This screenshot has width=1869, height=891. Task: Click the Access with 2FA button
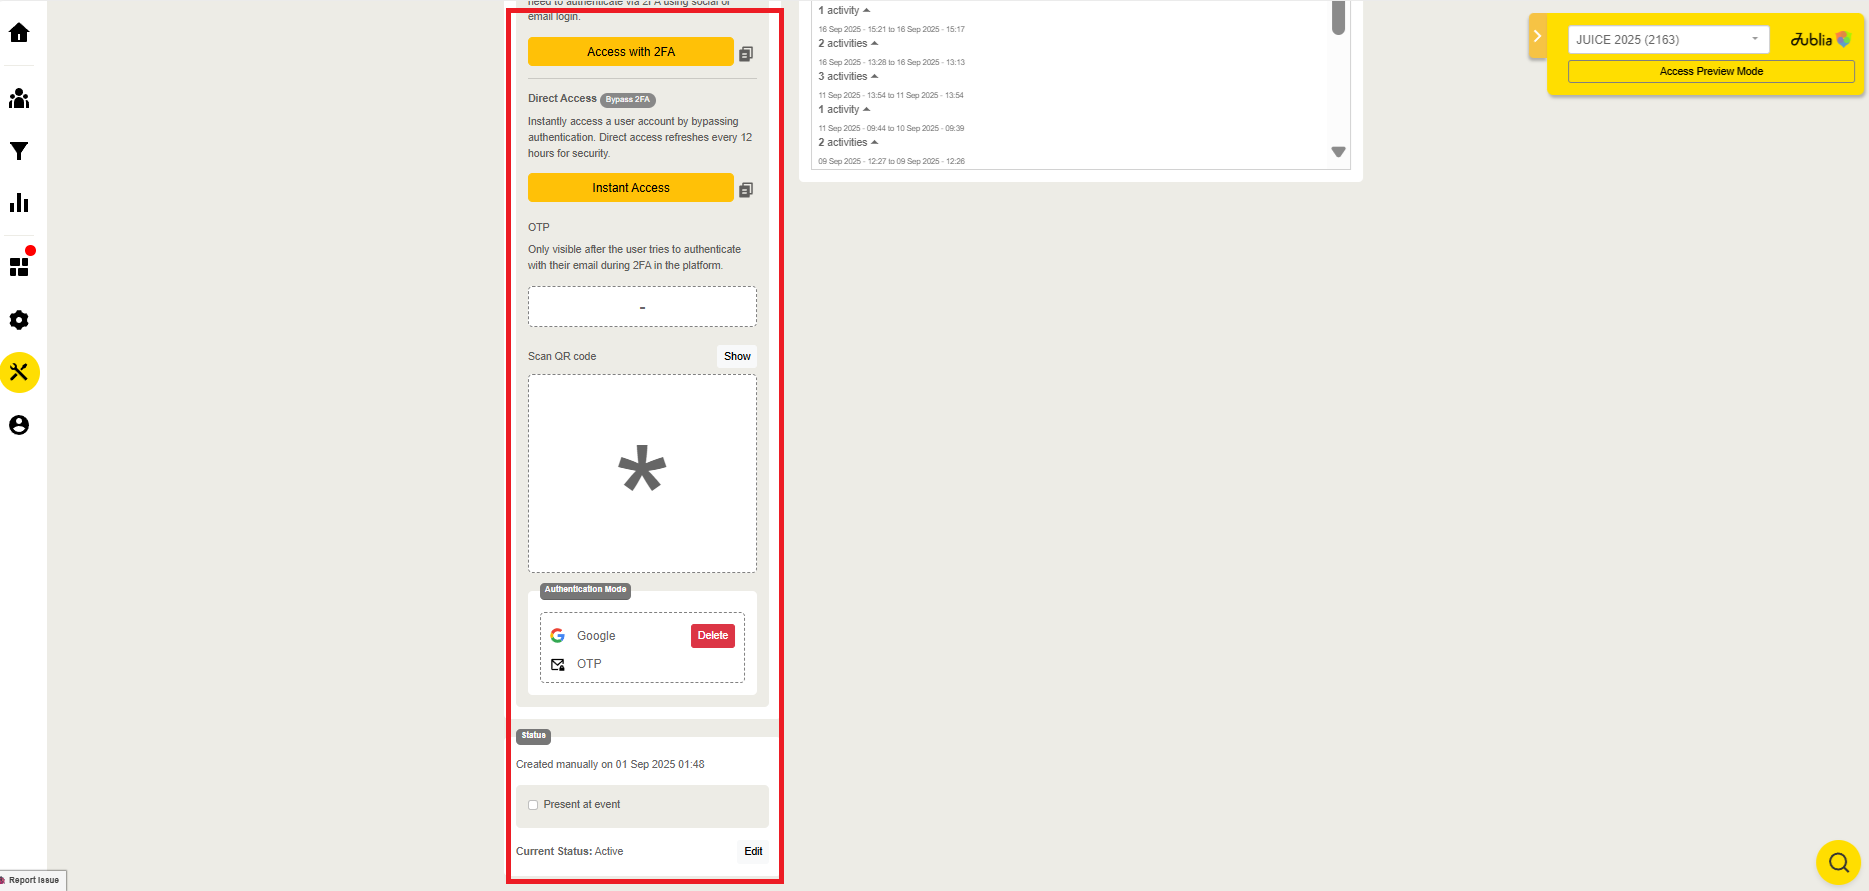click(x=631, y=52)
